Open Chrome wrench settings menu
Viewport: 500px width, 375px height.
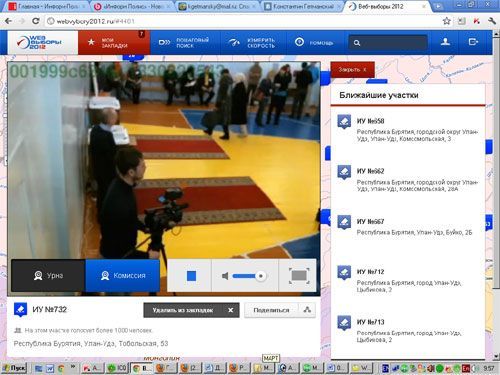[x=492, y=21]
